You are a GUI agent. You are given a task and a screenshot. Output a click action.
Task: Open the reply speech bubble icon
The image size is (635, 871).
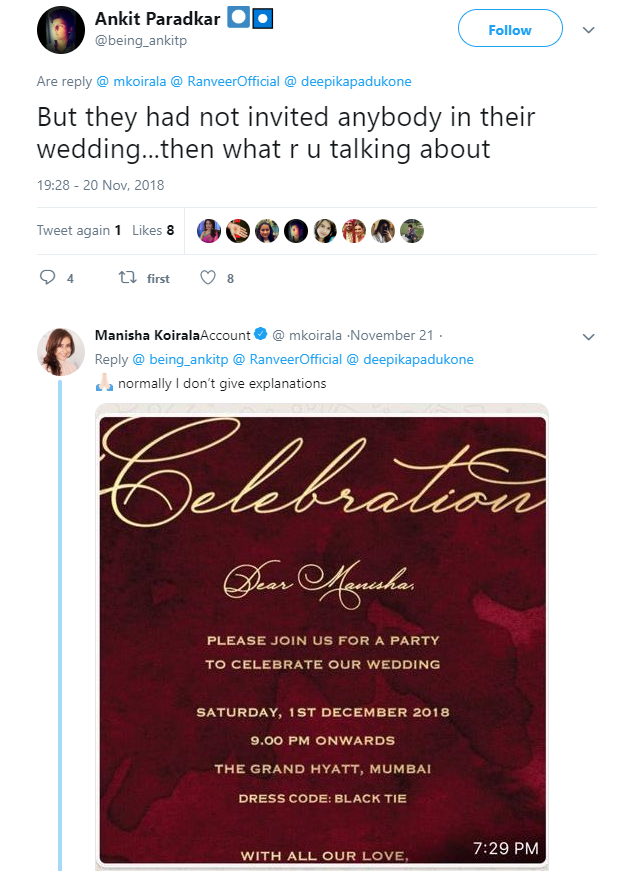pyautogui.click(x=48, y=278)
